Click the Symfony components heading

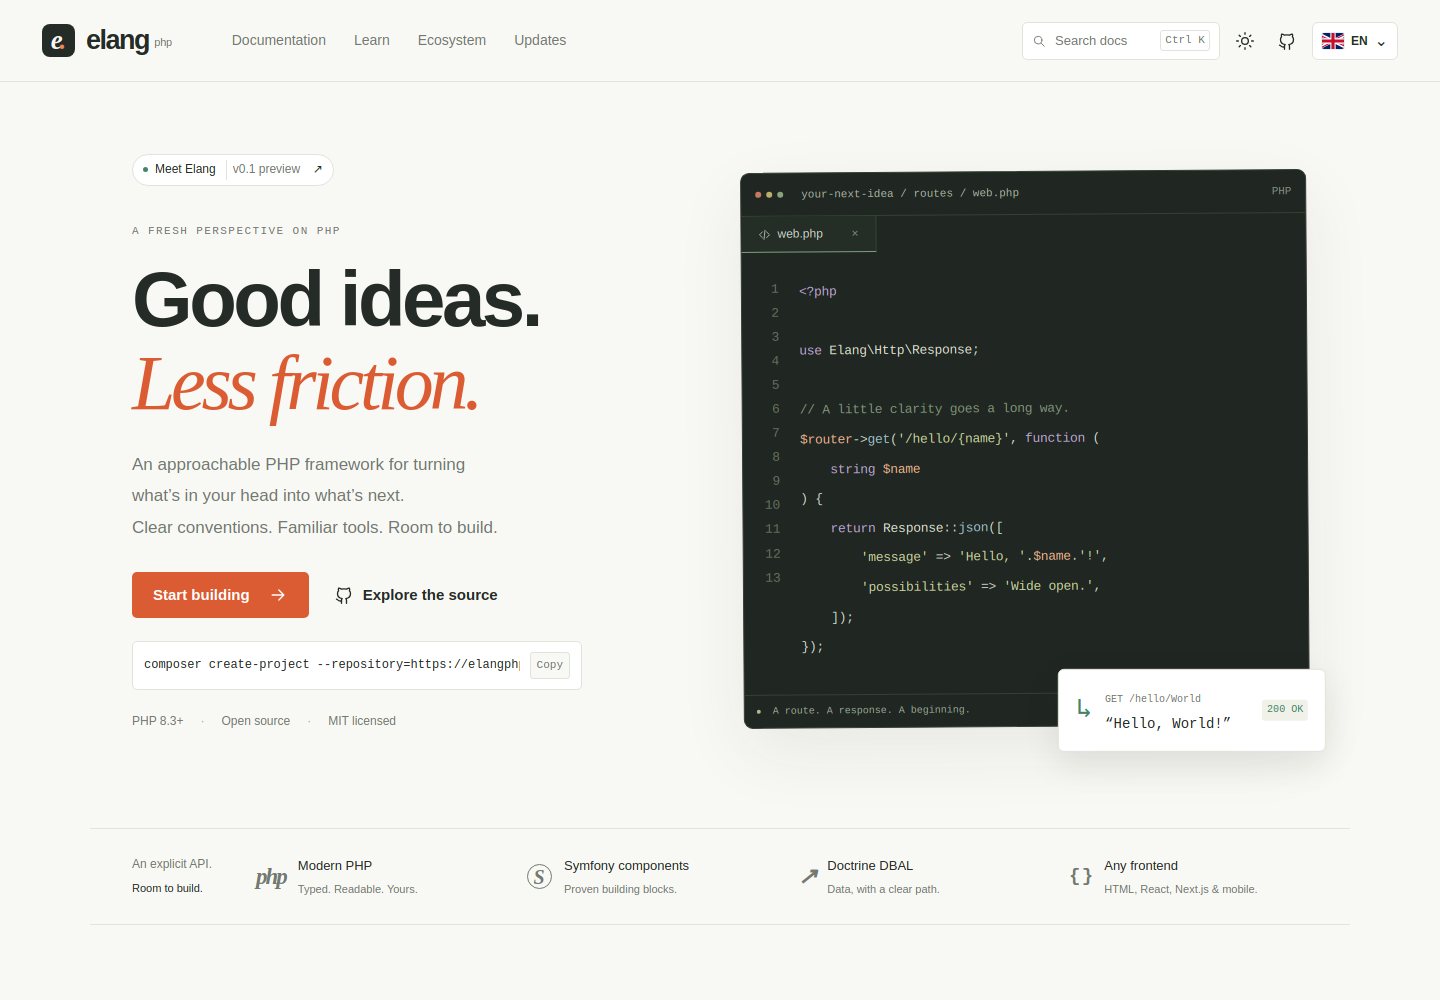[626, 866]
